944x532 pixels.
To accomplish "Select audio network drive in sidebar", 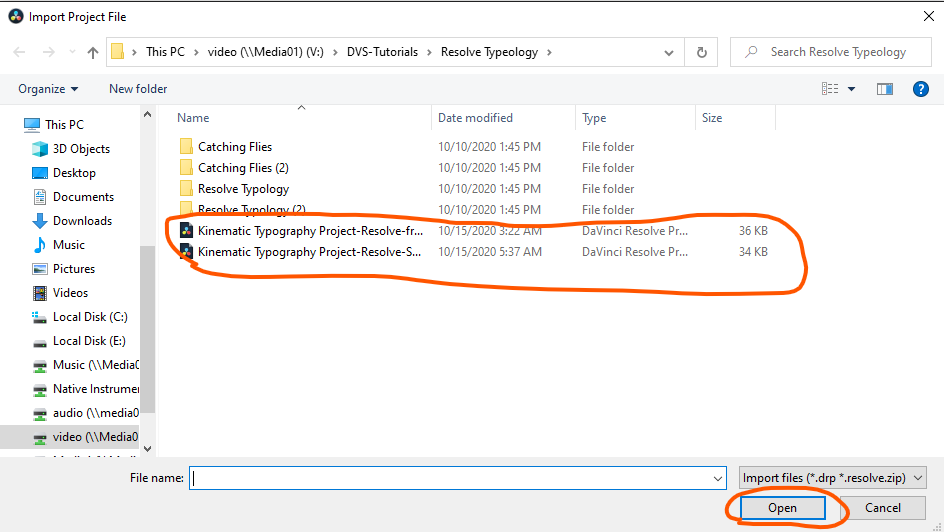I will pyautogui.click(x=85, y=413).
